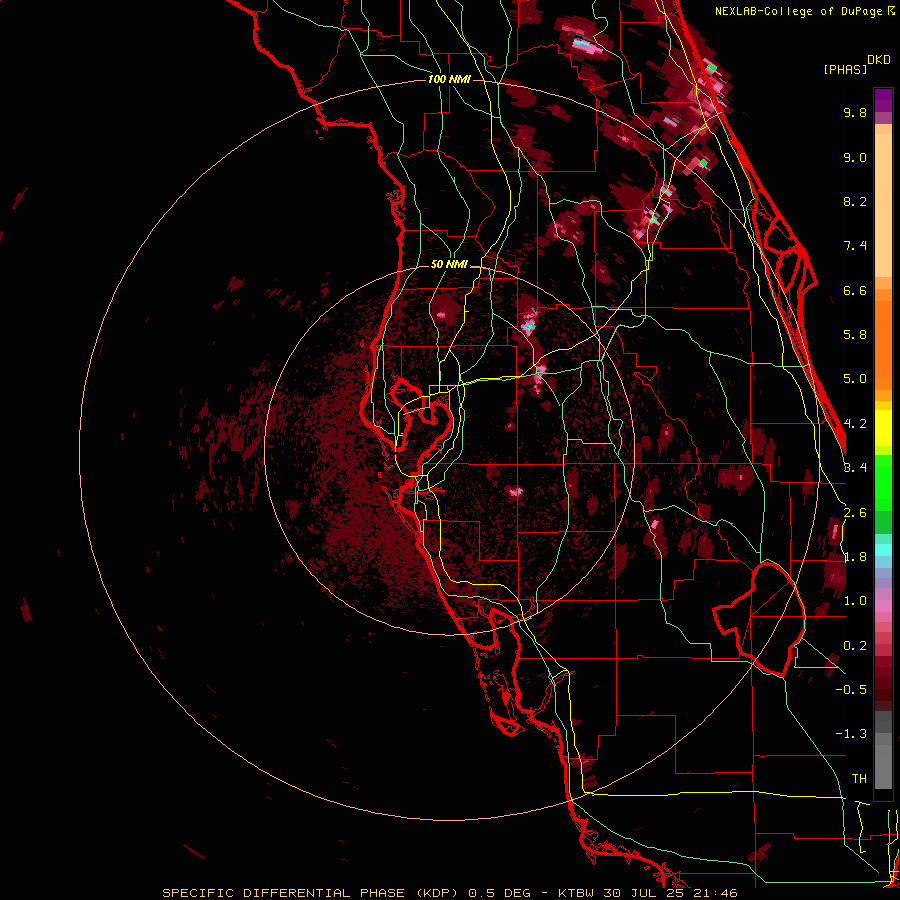This screenshot has height=900, width=900.
Task: Select the Specific Differential Phase caption
Action: (449, 893)
